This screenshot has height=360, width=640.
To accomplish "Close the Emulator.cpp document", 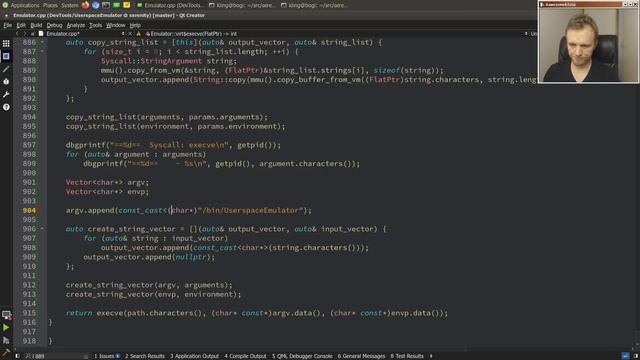I will [130, 33].
